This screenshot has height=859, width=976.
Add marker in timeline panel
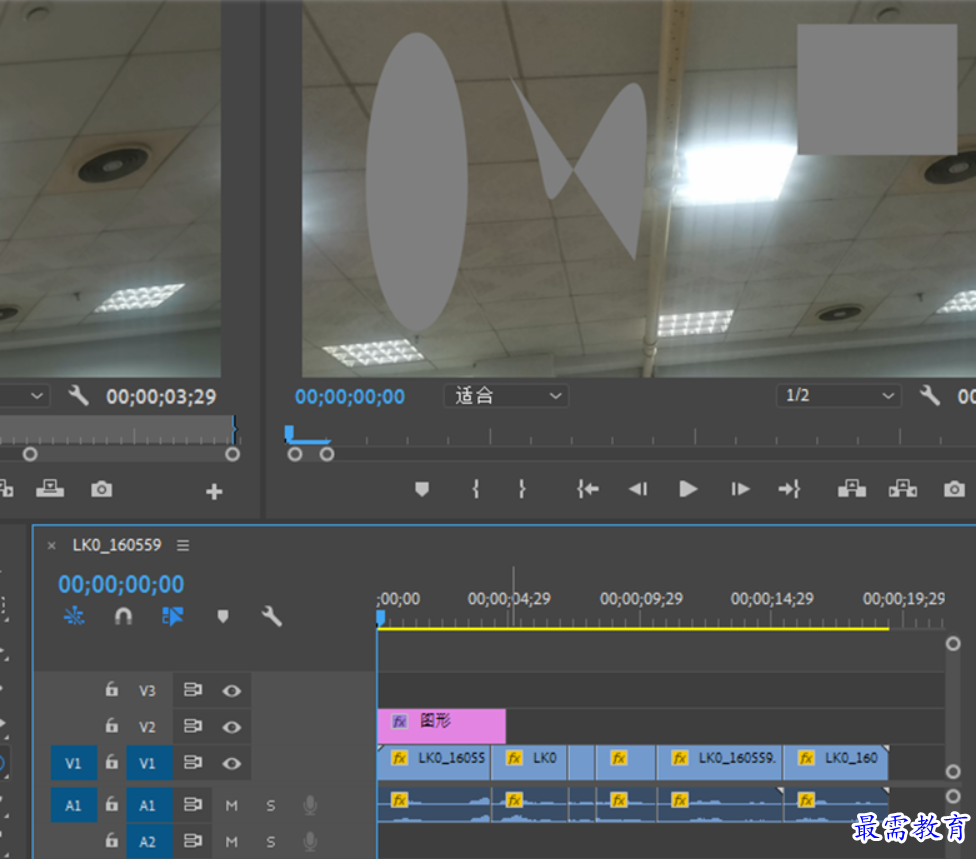point(223,616)
